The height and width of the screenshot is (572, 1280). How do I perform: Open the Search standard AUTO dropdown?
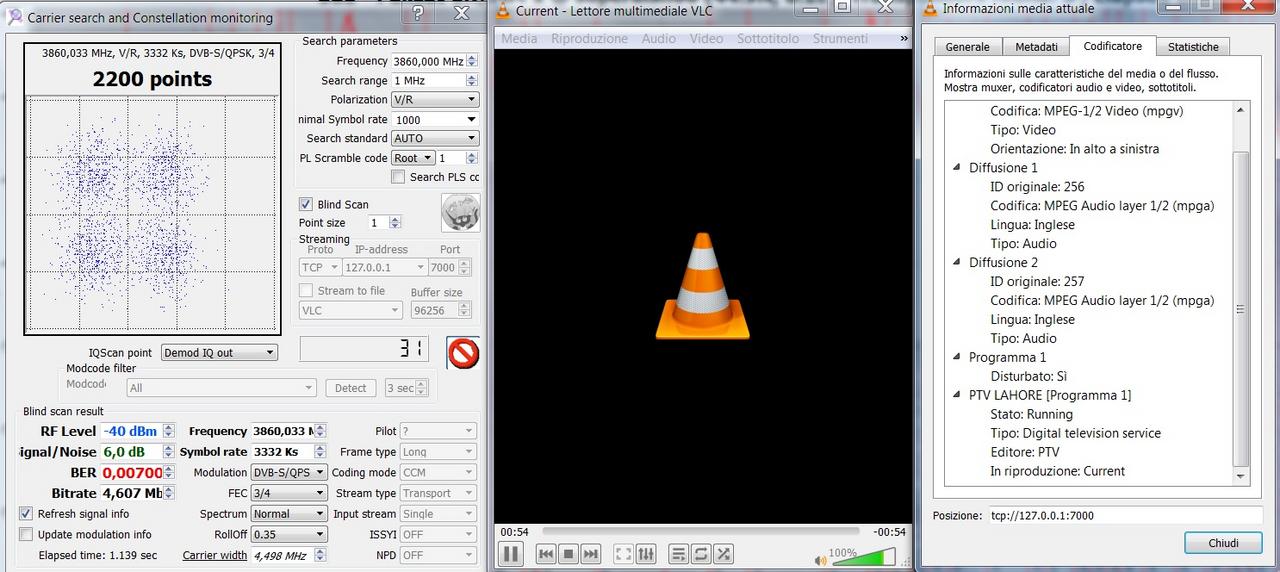(x=434, y=138)
